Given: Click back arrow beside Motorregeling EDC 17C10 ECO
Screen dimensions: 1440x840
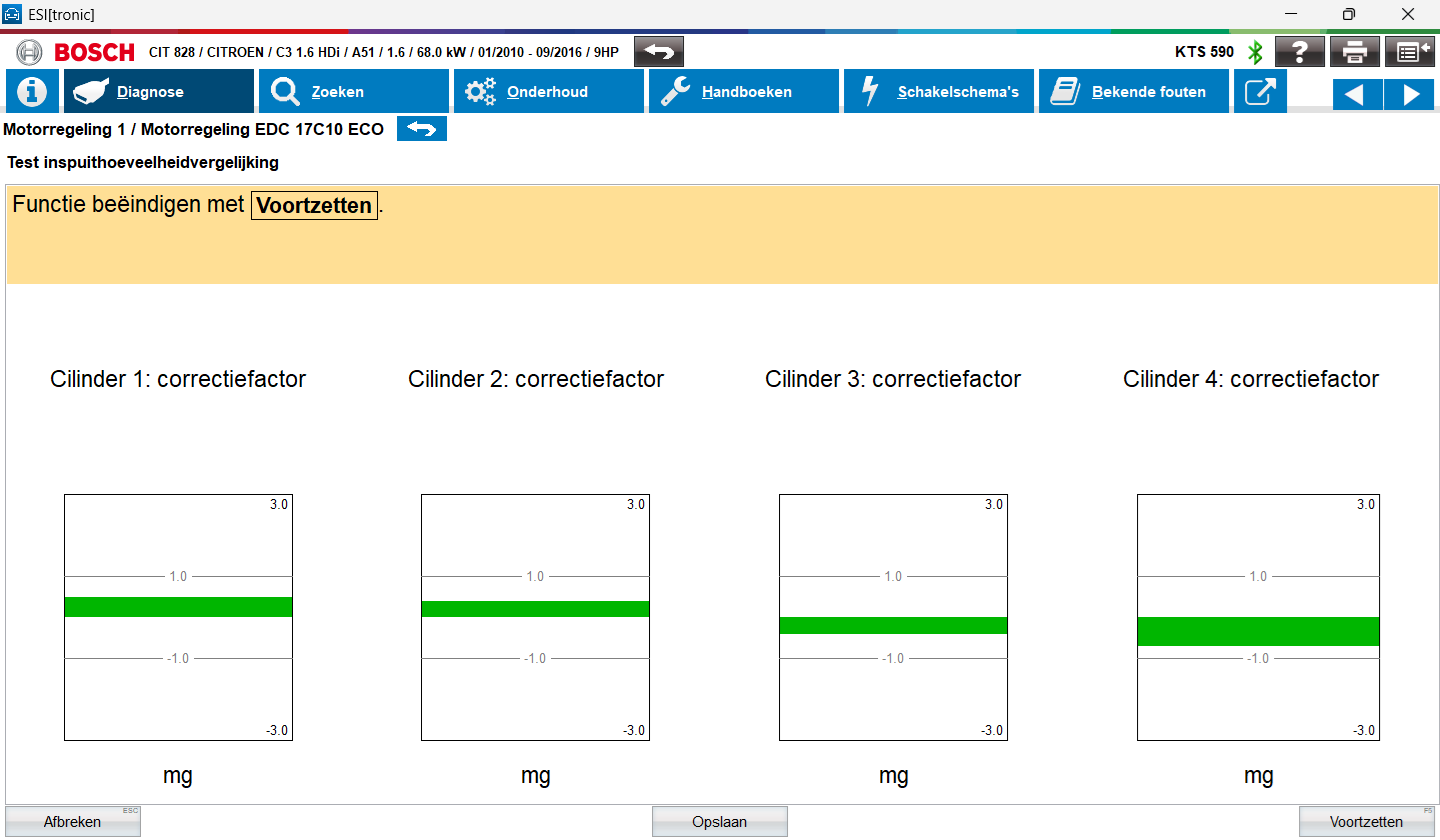Looking at the screenshot, I should [421, 129].
